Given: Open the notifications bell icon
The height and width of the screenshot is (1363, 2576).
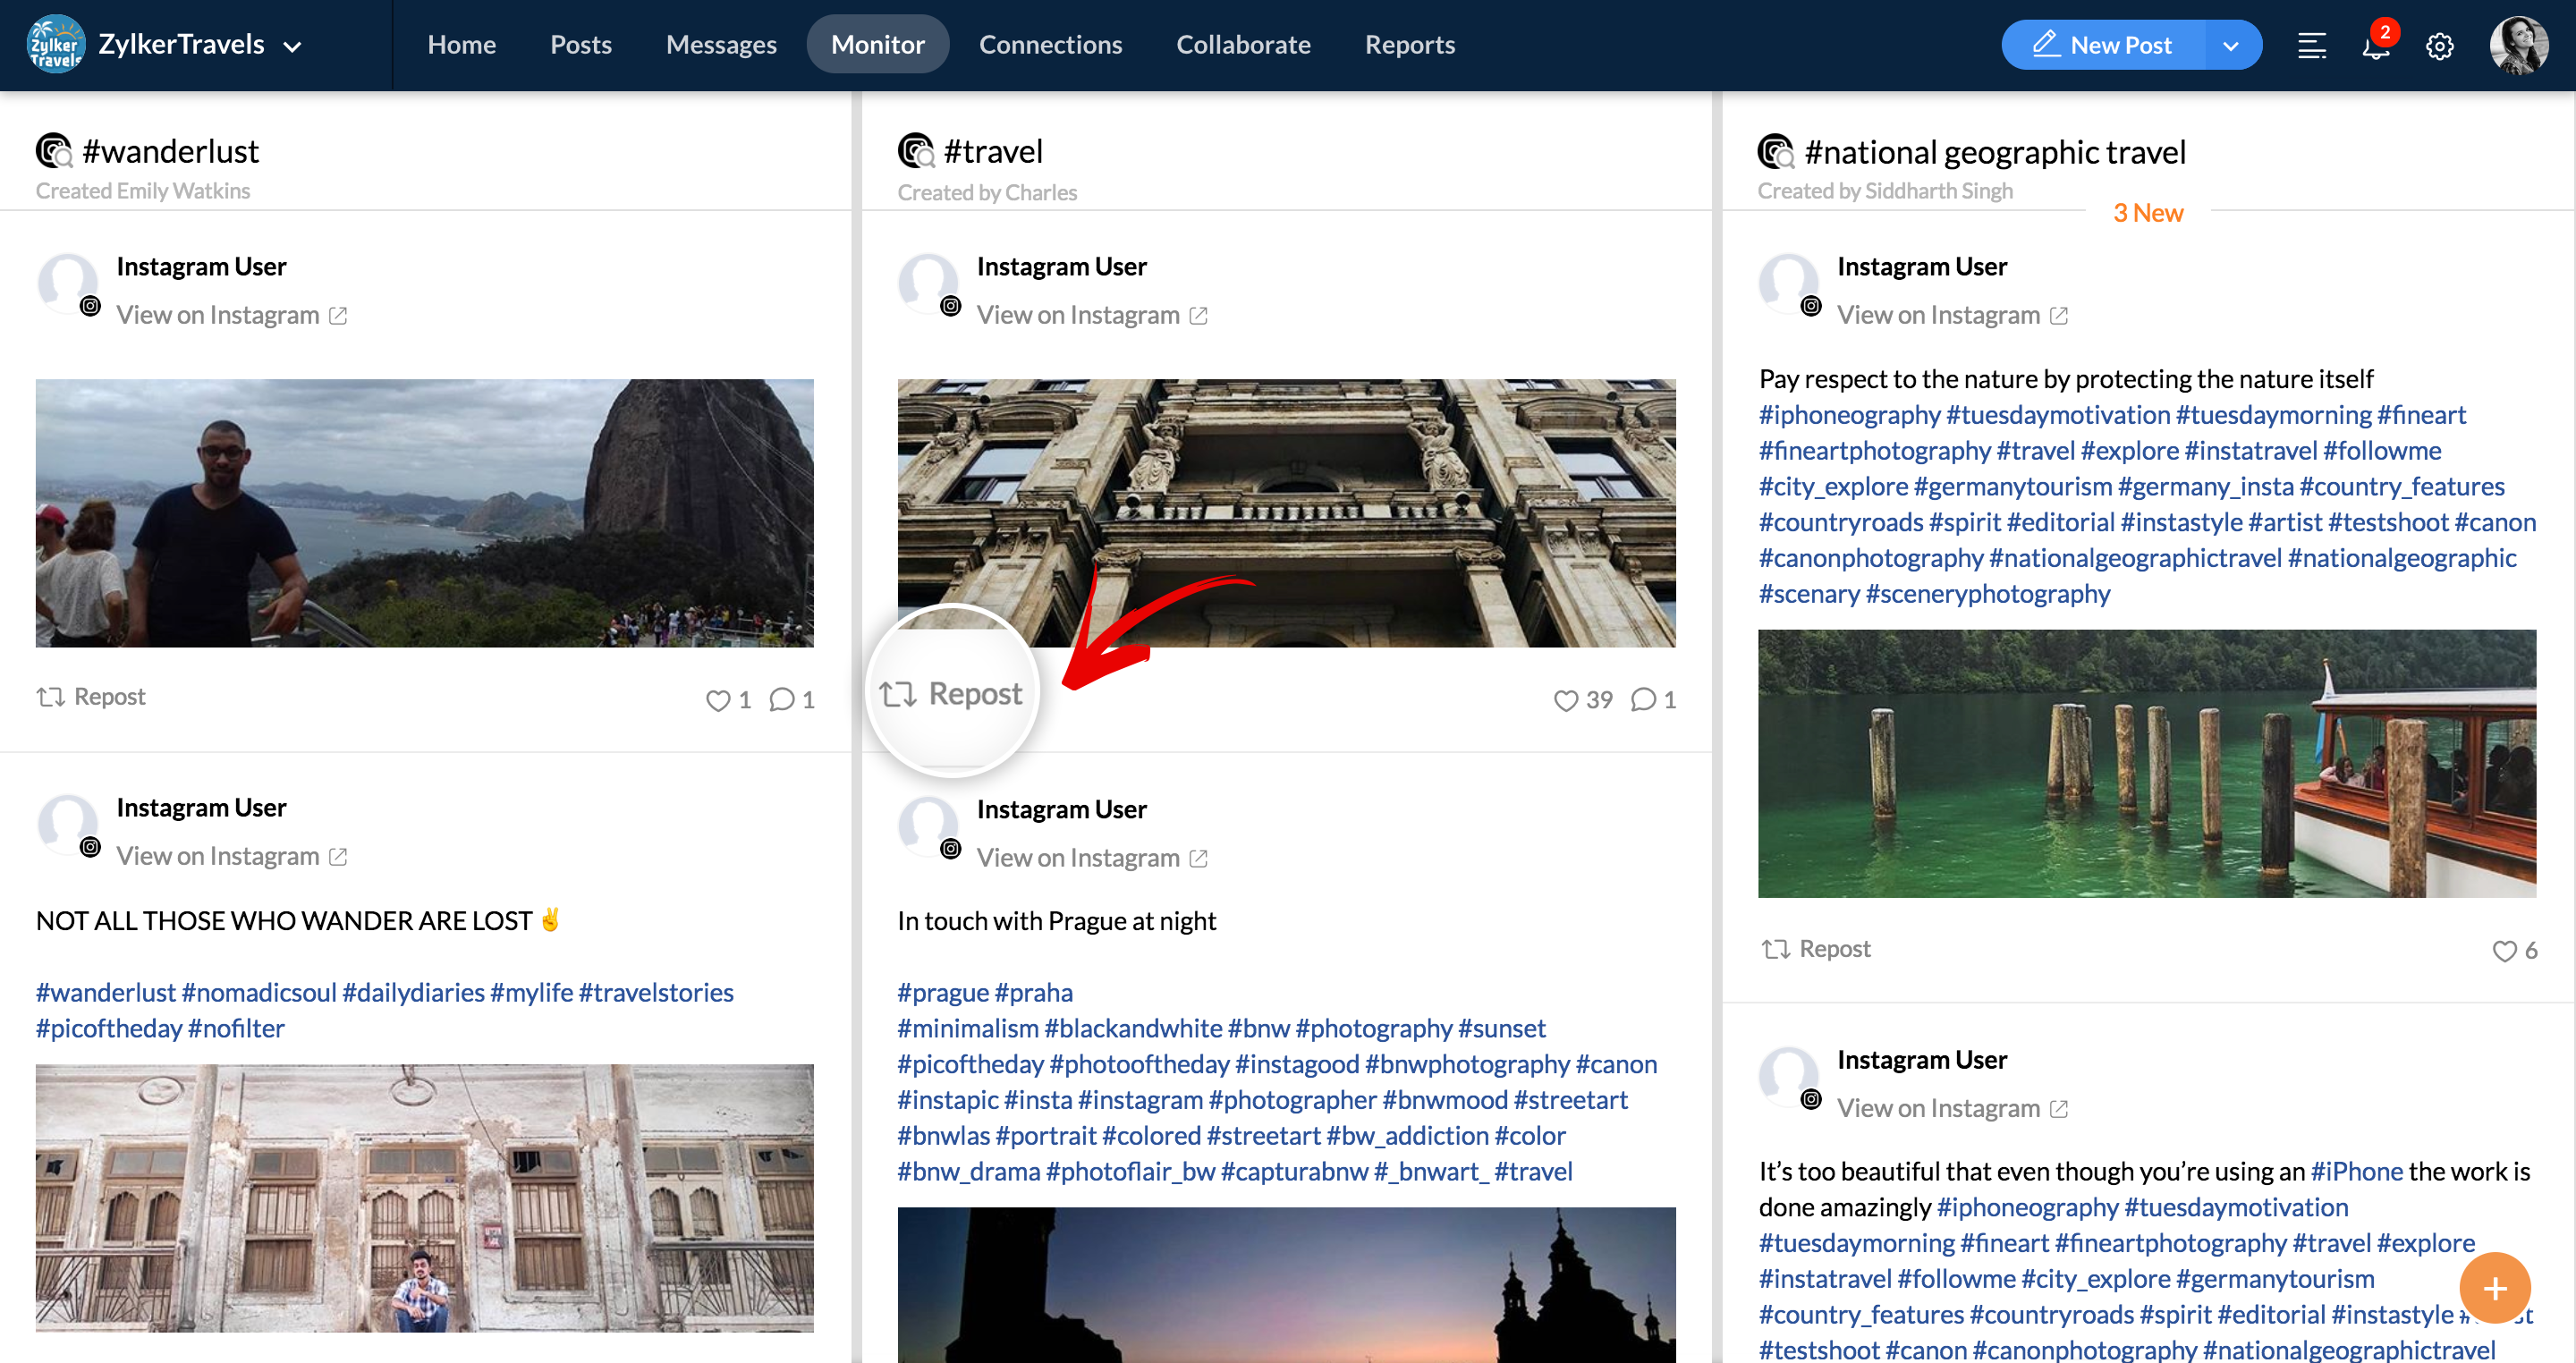Looking at the screenshot, I should (2375, 47).
